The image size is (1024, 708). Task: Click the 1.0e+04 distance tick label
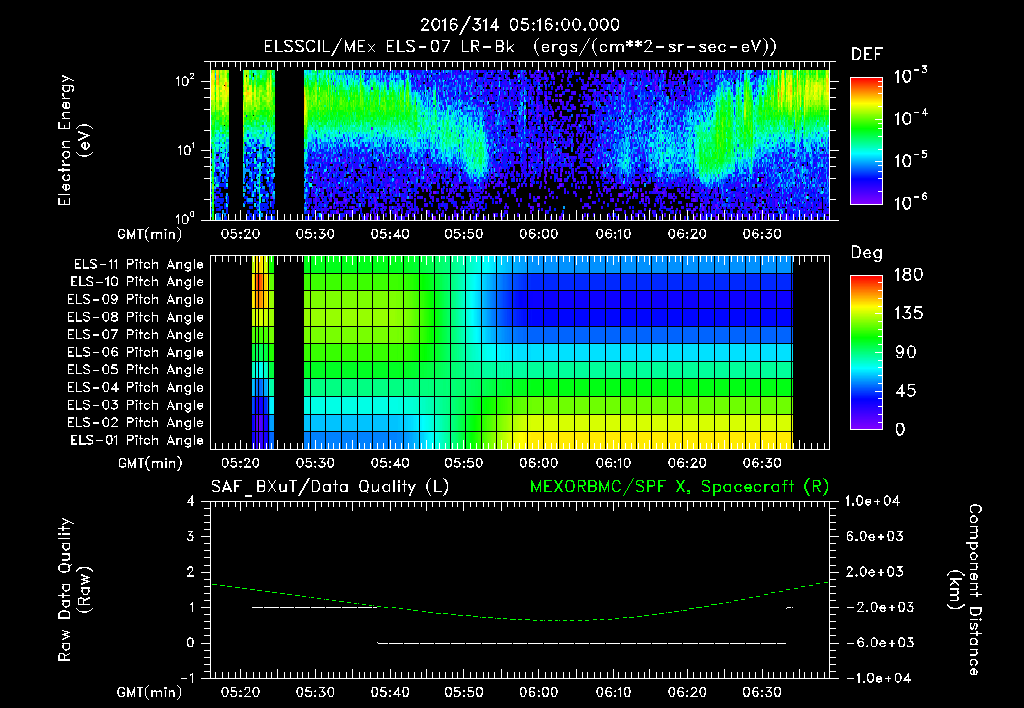(x=872, y=501)
